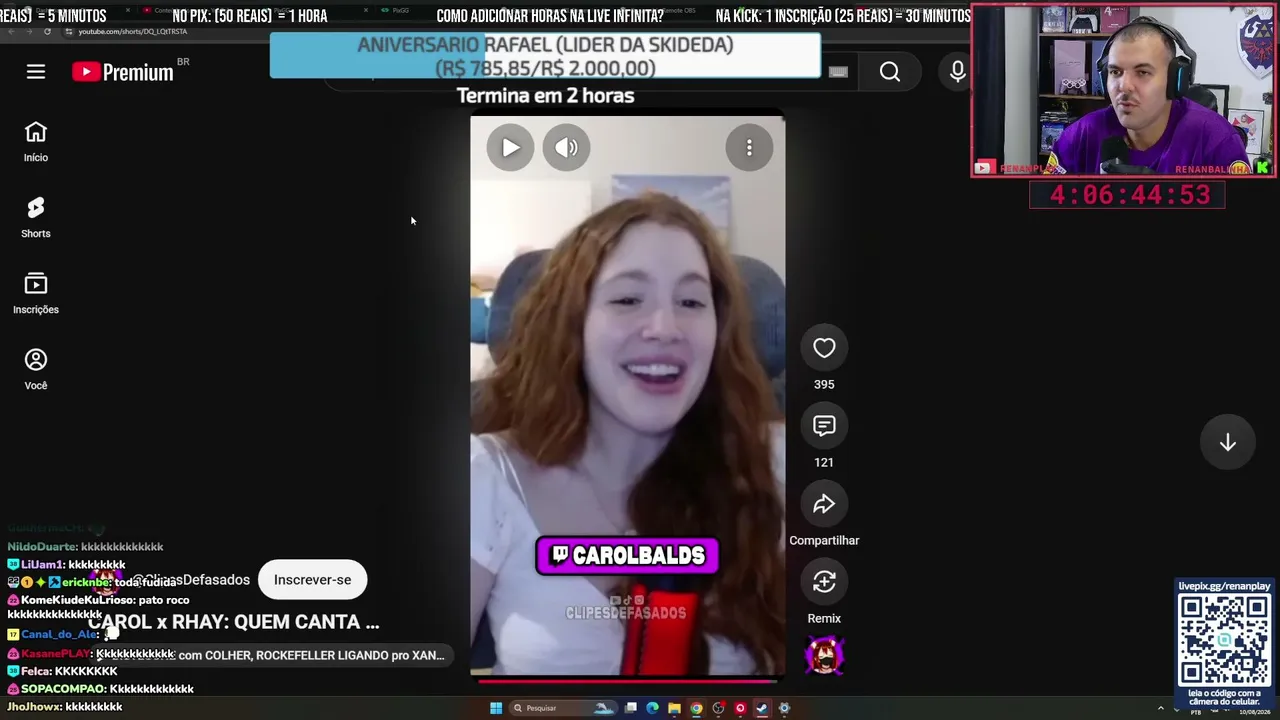Open Settings gear on the taskbar
Image resolution: width=1280 pixels, height=720 pixels.
pos(784,708)
